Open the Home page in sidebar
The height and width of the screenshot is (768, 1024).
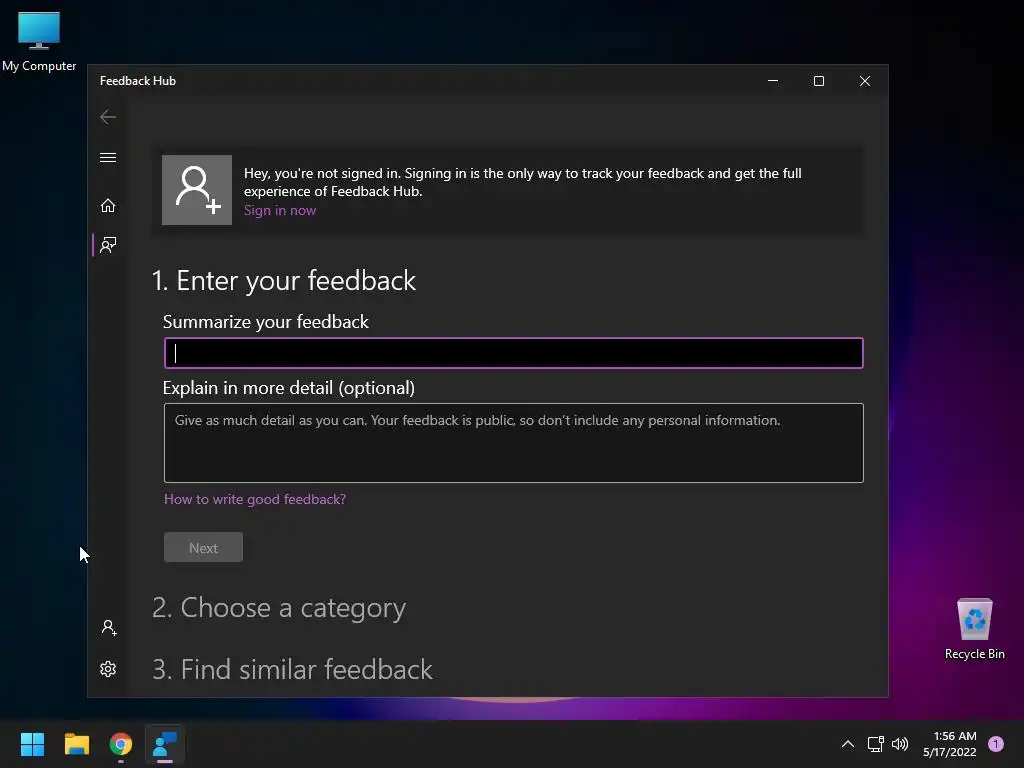coord(108,206)
